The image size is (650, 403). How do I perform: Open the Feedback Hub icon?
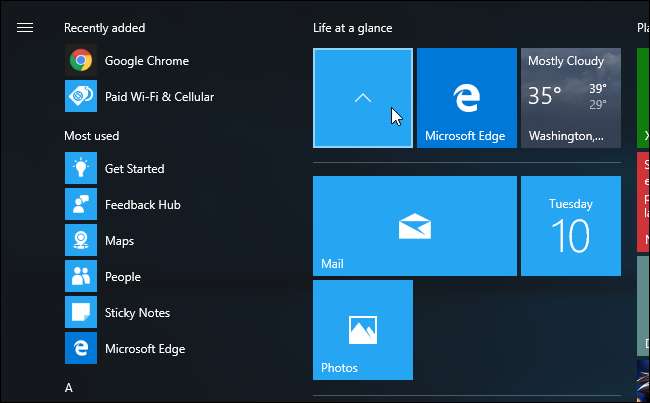pos(81,204)
